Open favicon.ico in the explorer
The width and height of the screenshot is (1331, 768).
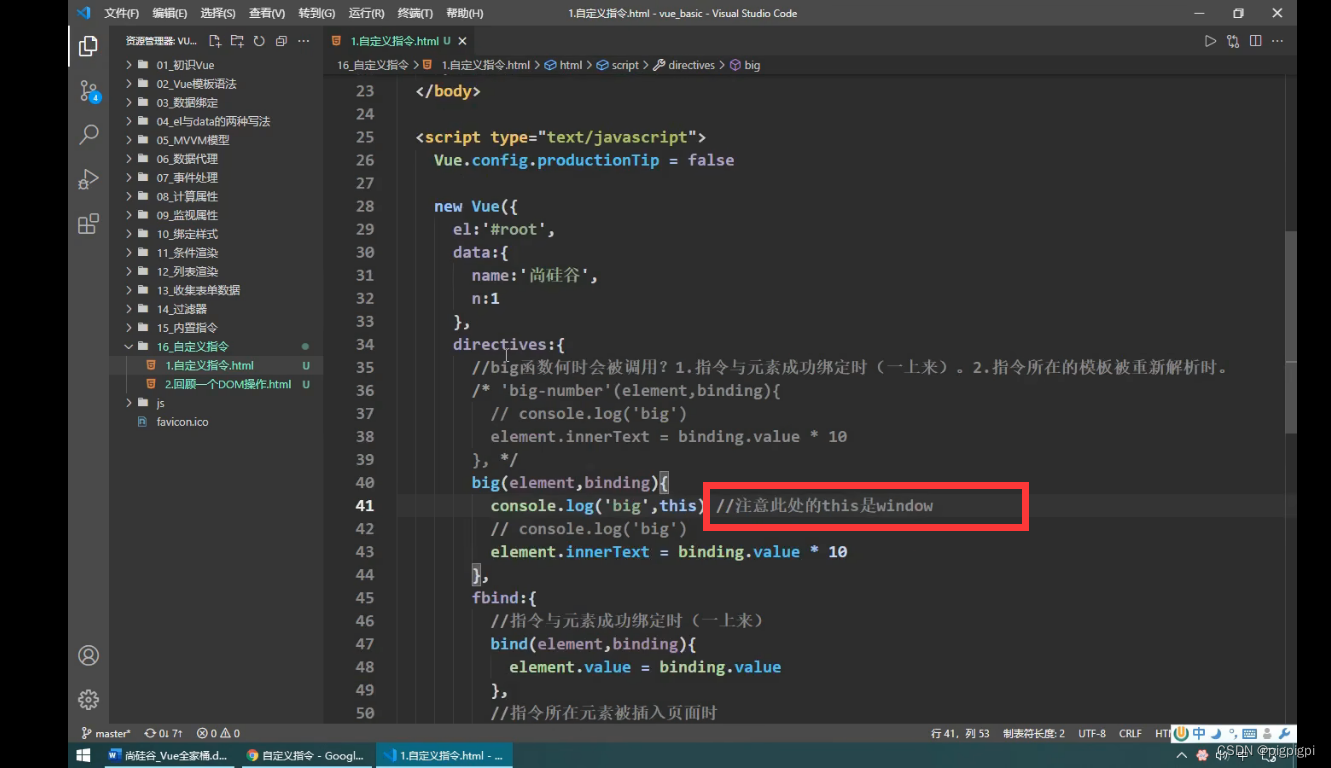(216, 421)
